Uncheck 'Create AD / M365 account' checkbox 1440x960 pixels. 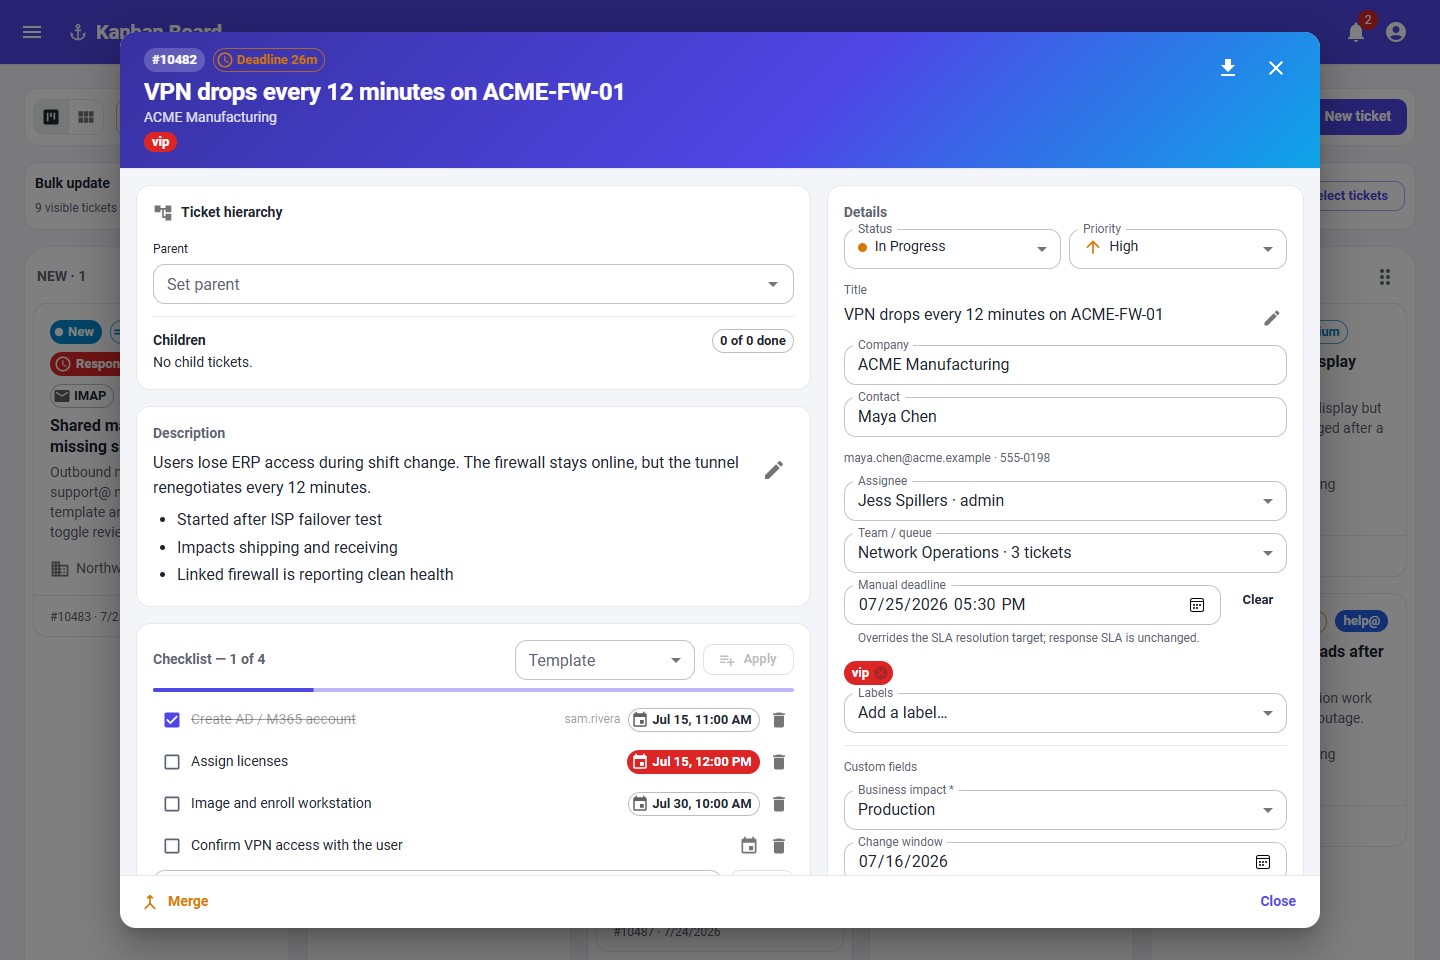pos(172,720)
